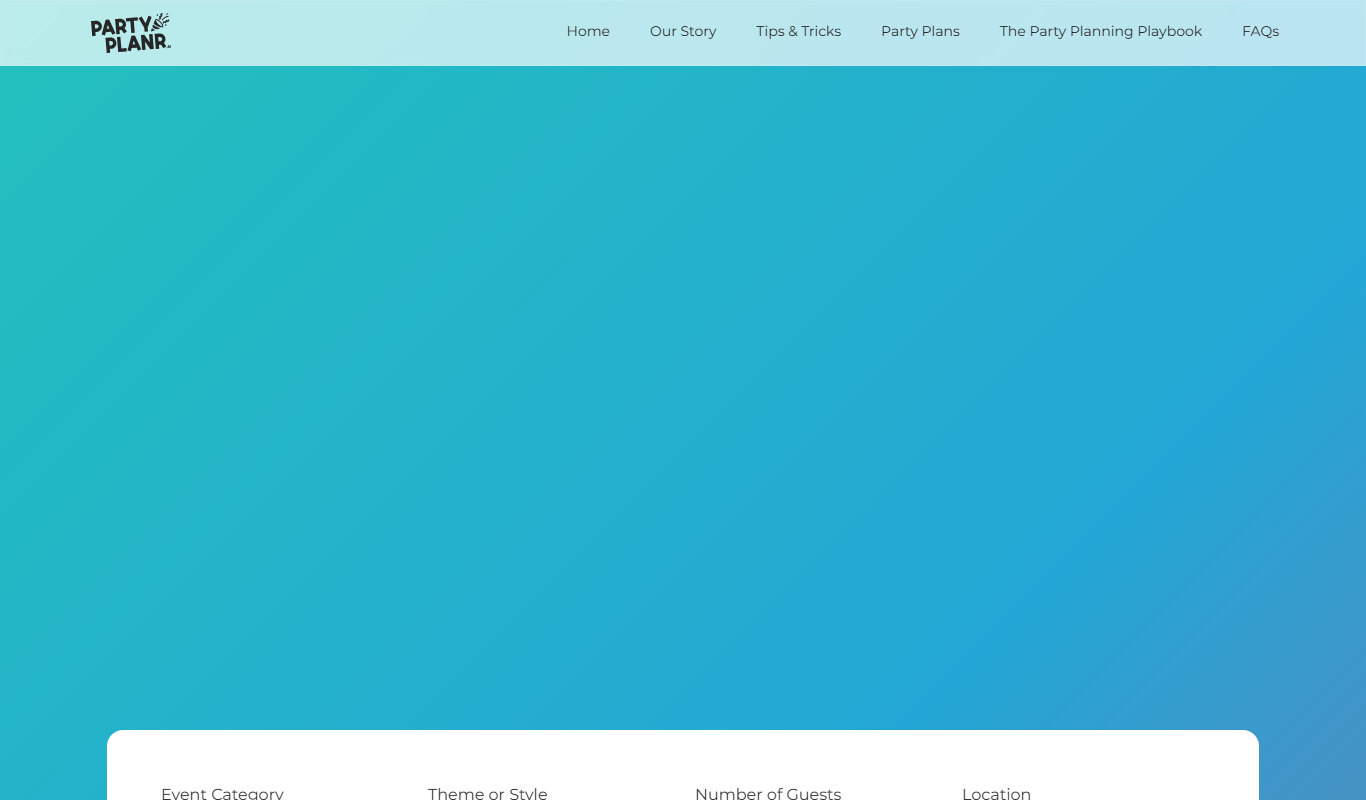Click the Event Category label
The image size is (1366, 800).
(x=222, y=793)
